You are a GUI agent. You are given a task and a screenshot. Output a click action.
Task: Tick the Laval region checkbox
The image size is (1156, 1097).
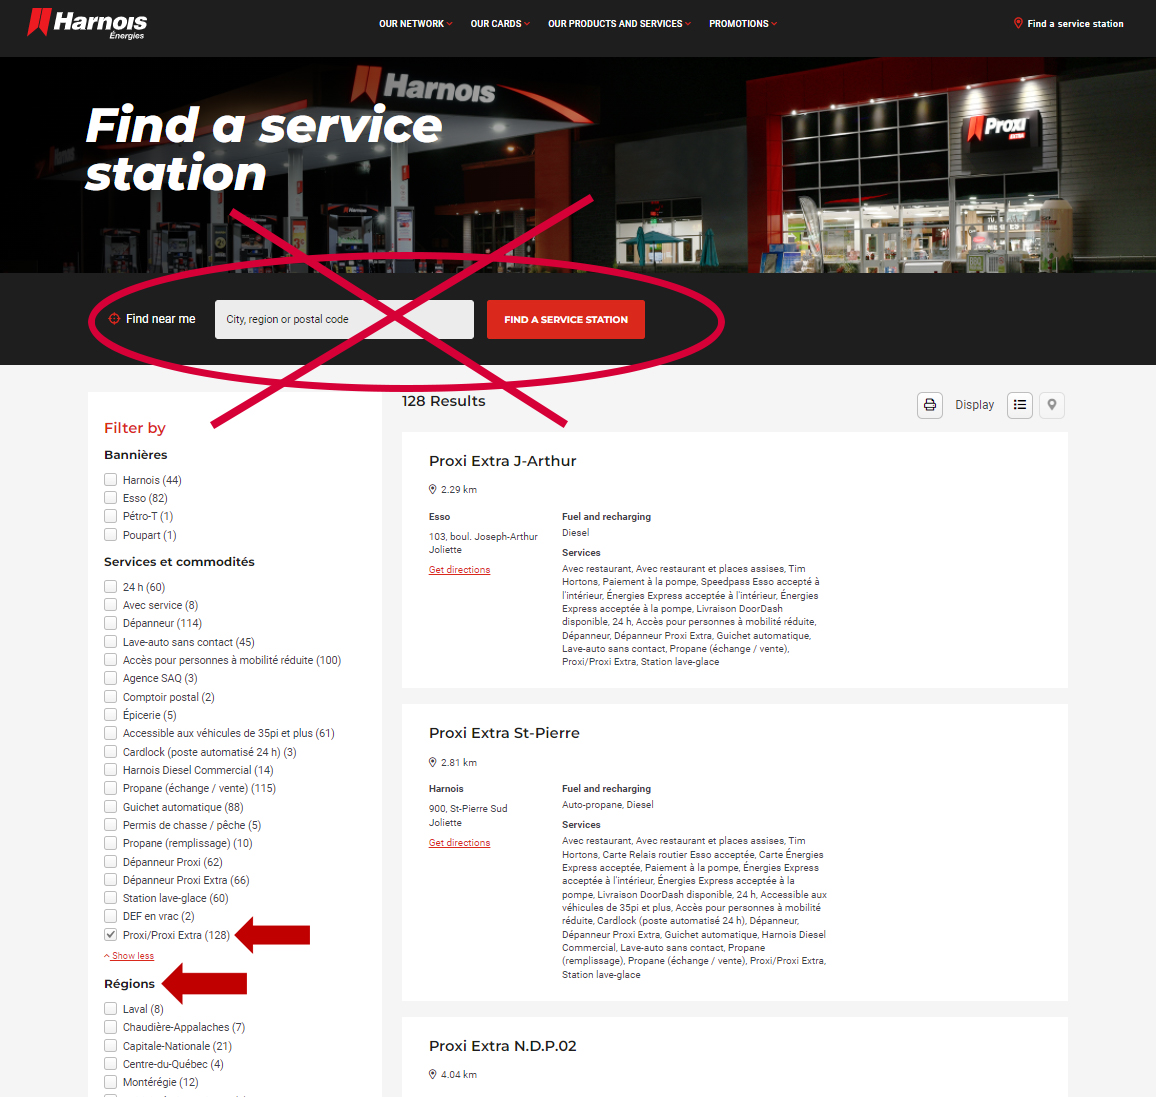coord(111,1009)
